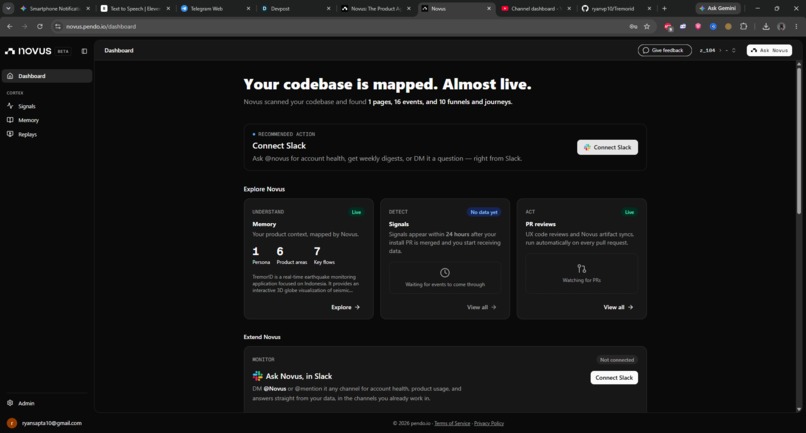The width and height of the screenshot is (806, 433).
Task: Click the pull request icon in PR reviews
Action: pos(581,268)
